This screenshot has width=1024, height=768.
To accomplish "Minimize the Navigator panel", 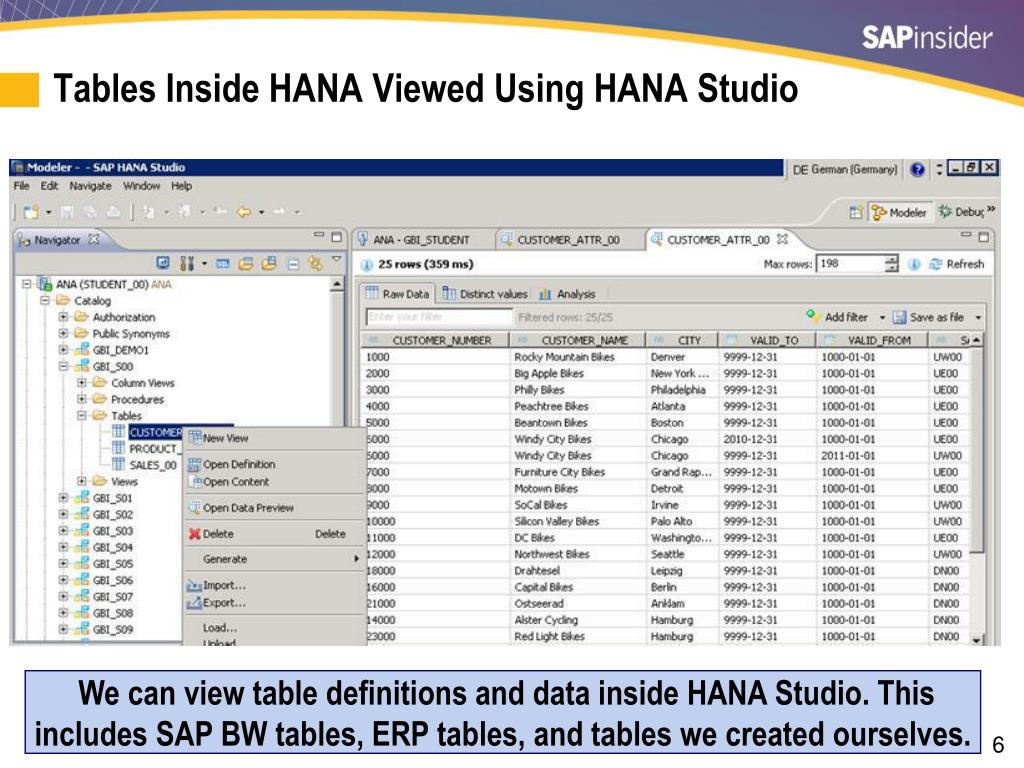I will click(x=319, y=234).
